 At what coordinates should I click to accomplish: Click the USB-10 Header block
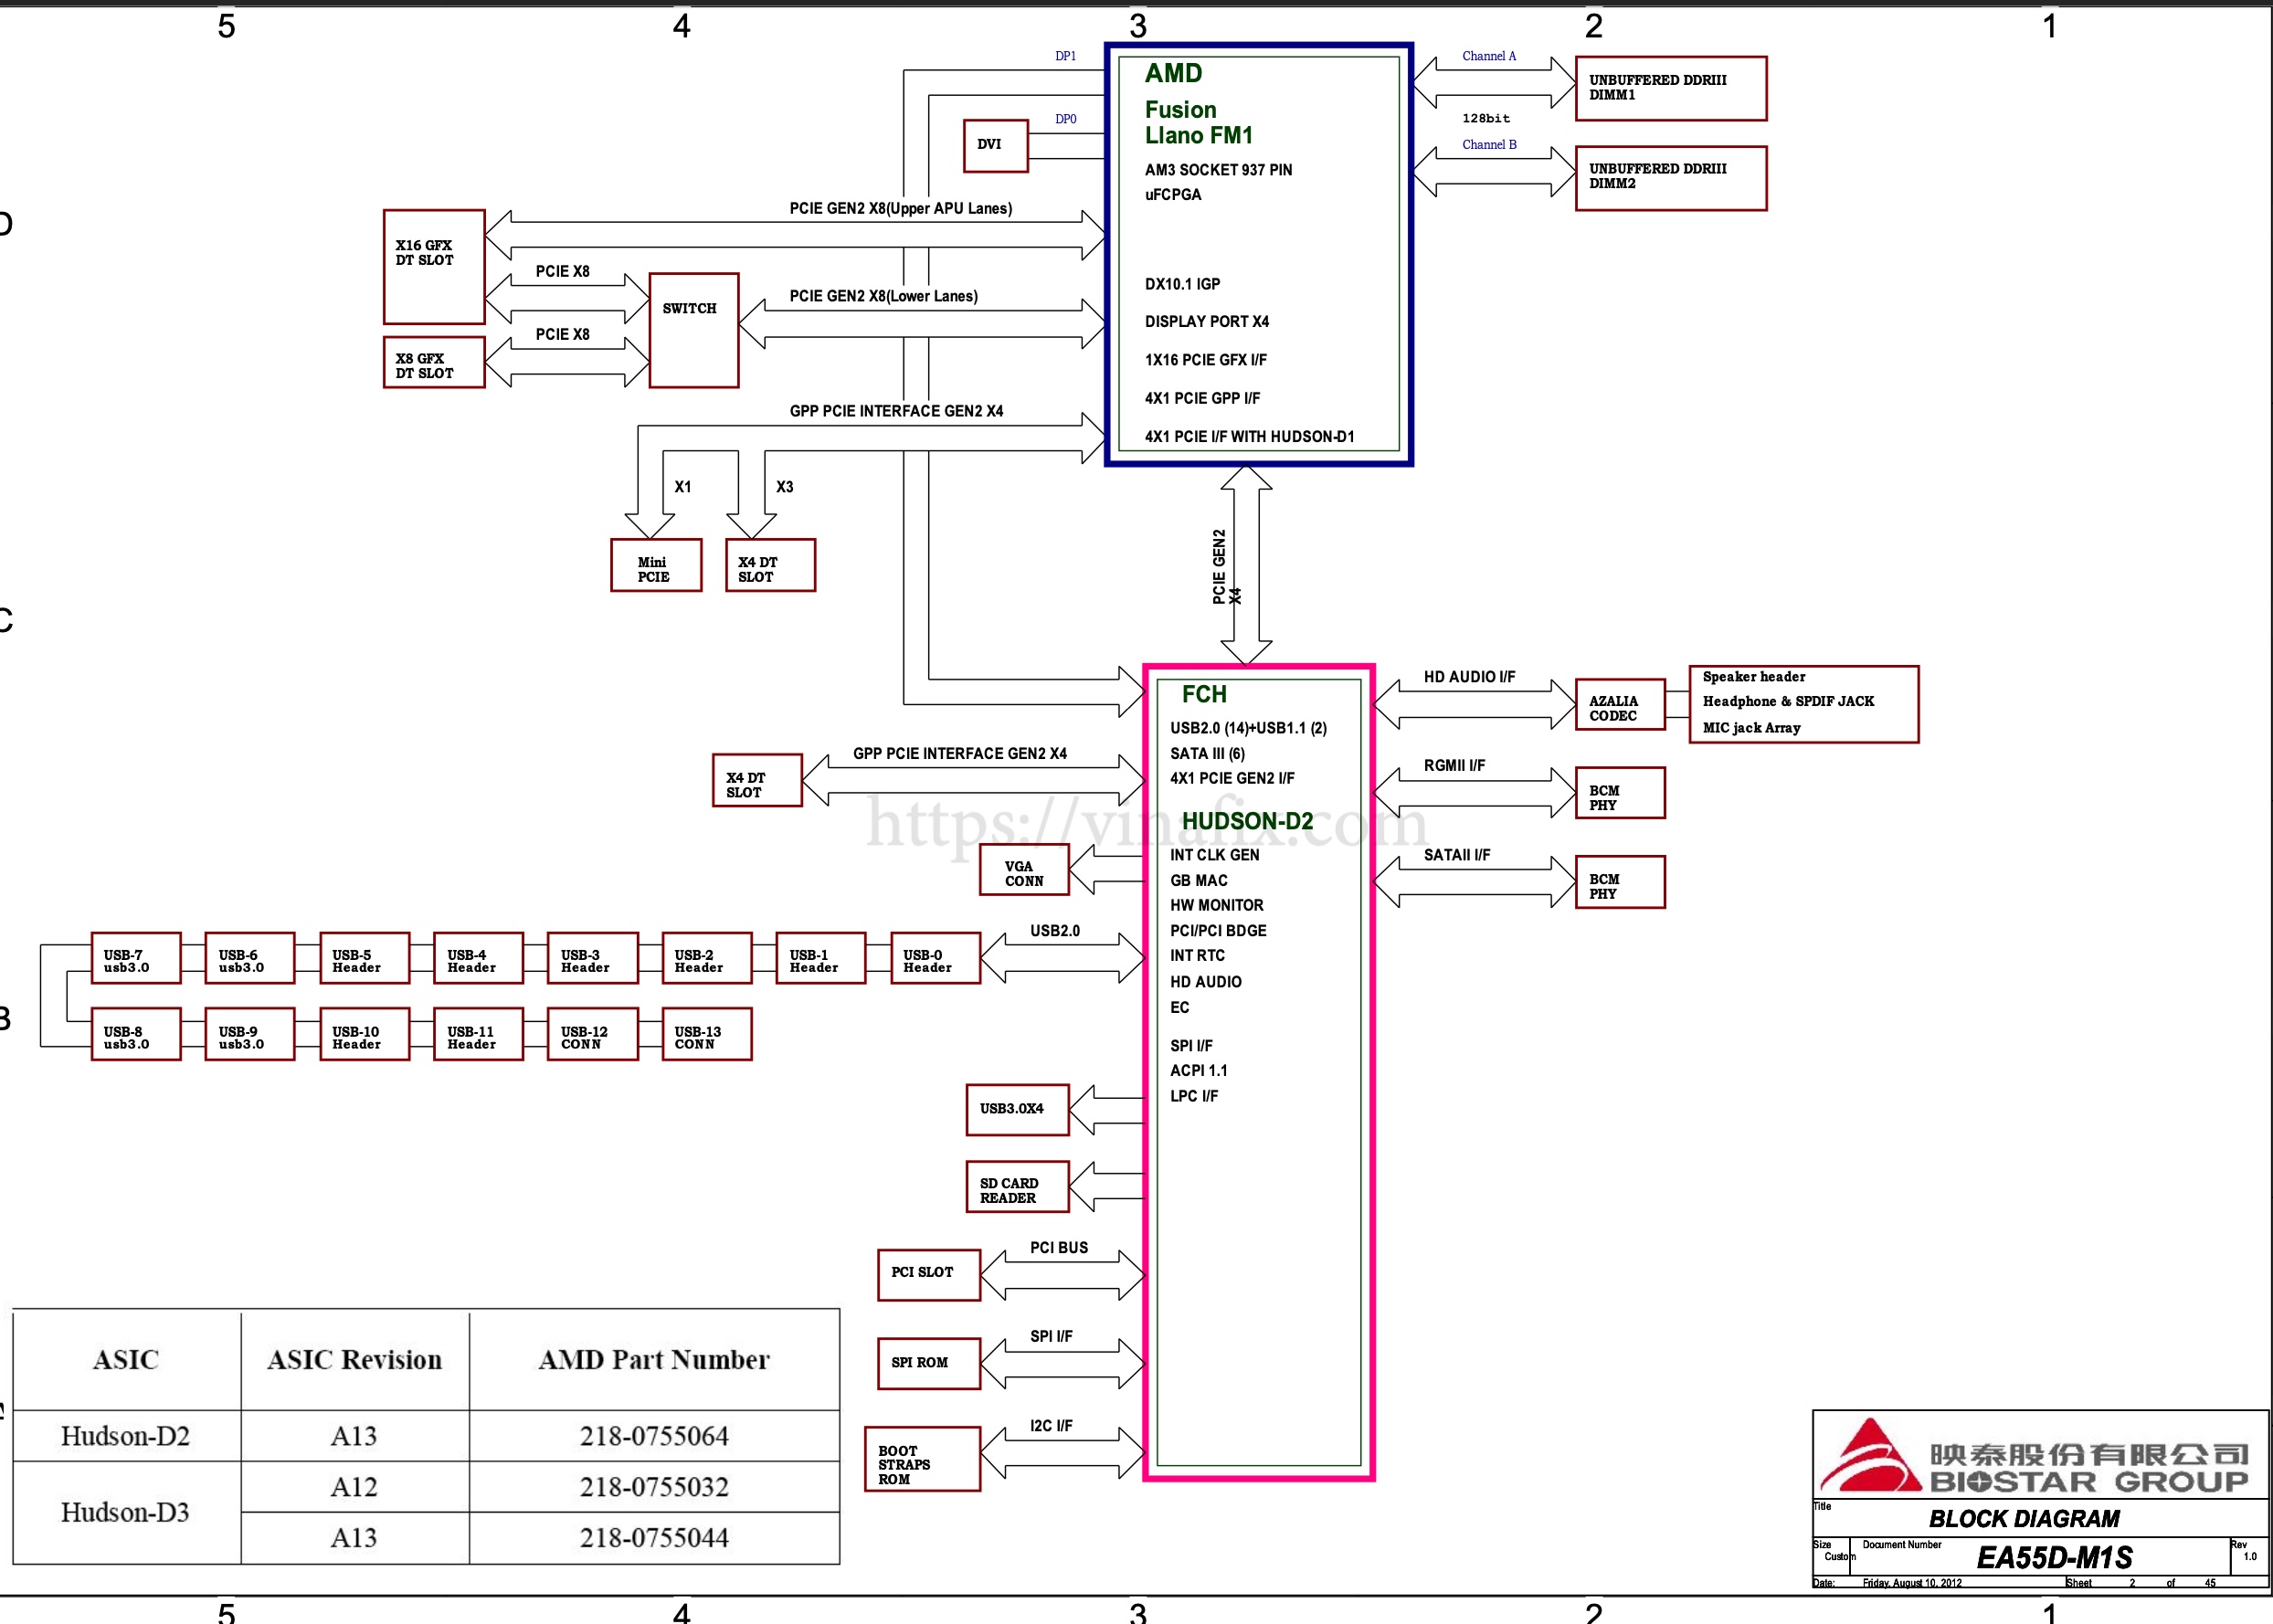(365, 1034)
